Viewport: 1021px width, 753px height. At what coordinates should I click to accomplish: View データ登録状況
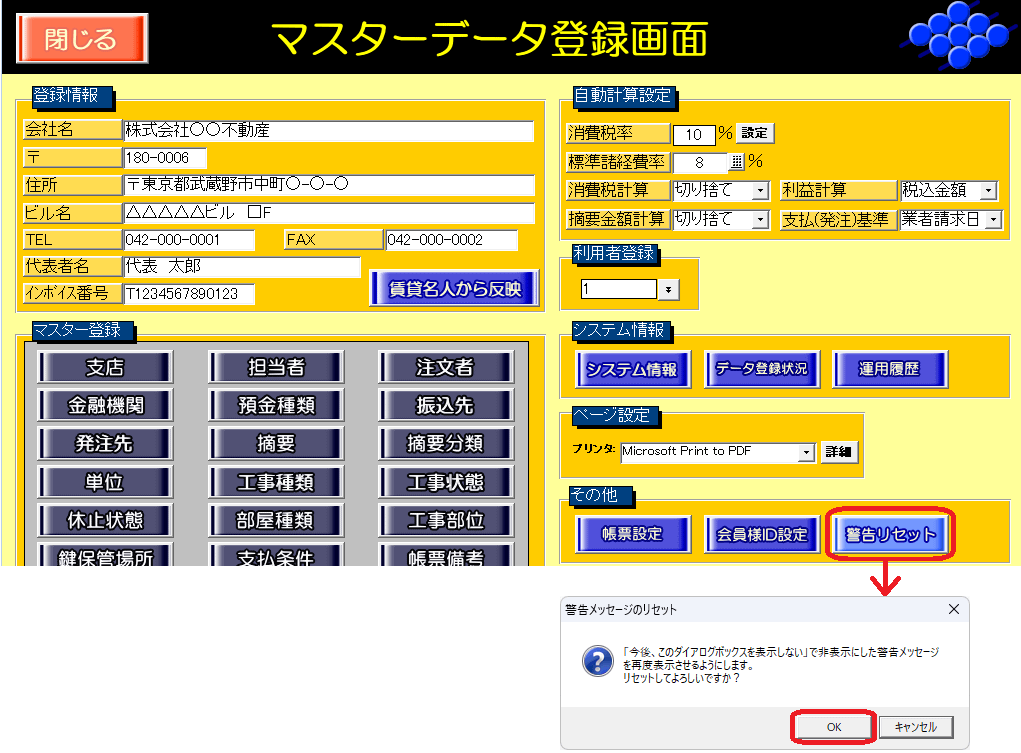761,369
